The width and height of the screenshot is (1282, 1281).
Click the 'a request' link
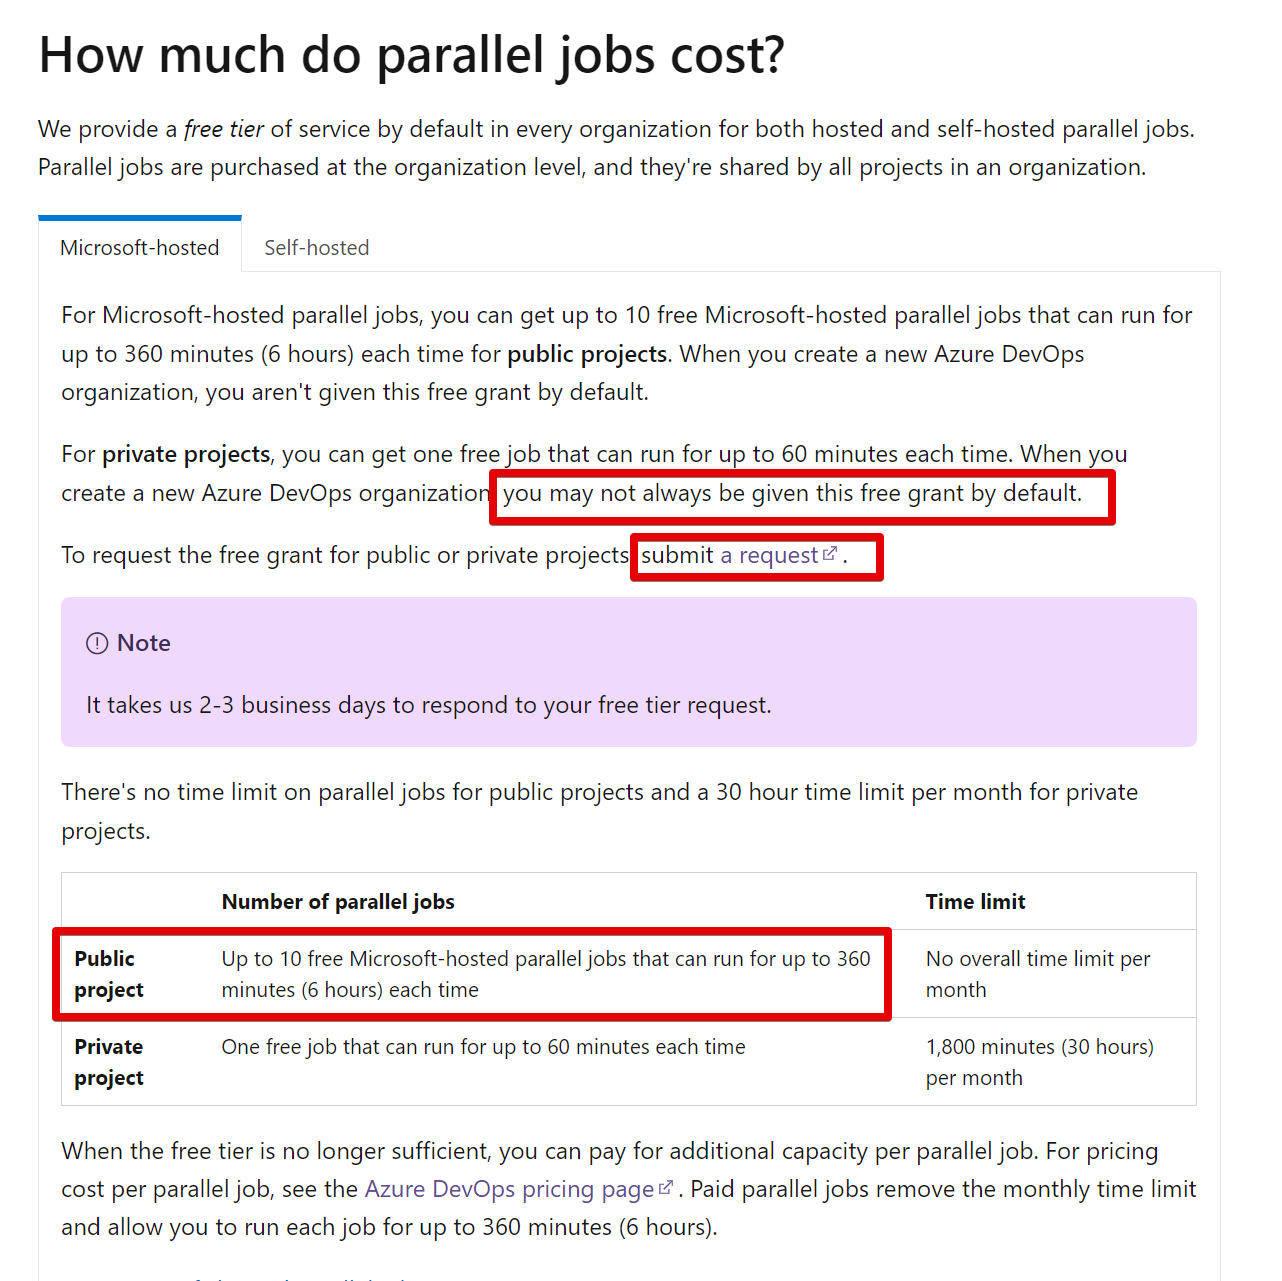pyautogui.click(x=769, y=555)
